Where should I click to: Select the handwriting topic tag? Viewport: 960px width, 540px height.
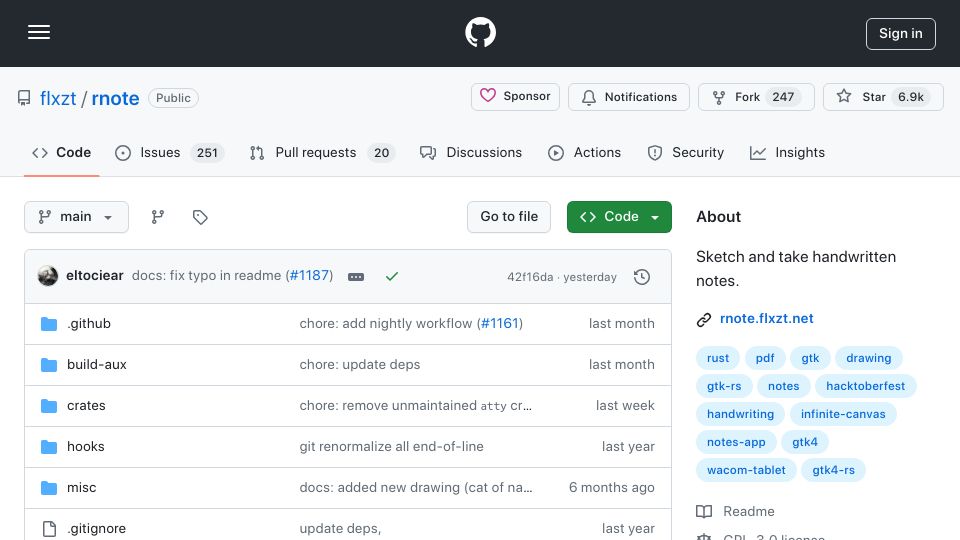tap(740, 414)
